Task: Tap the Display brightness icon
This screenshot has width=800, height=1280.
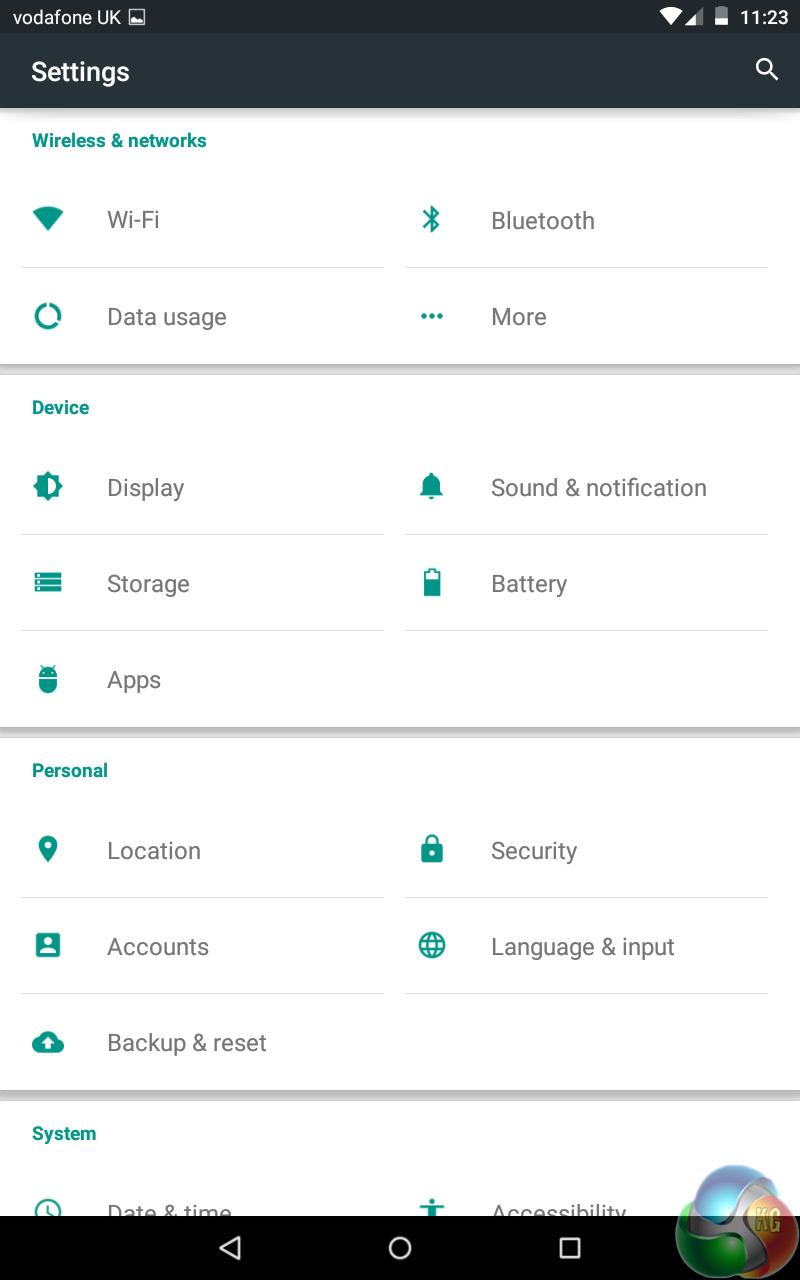Action: click(48, 487)
